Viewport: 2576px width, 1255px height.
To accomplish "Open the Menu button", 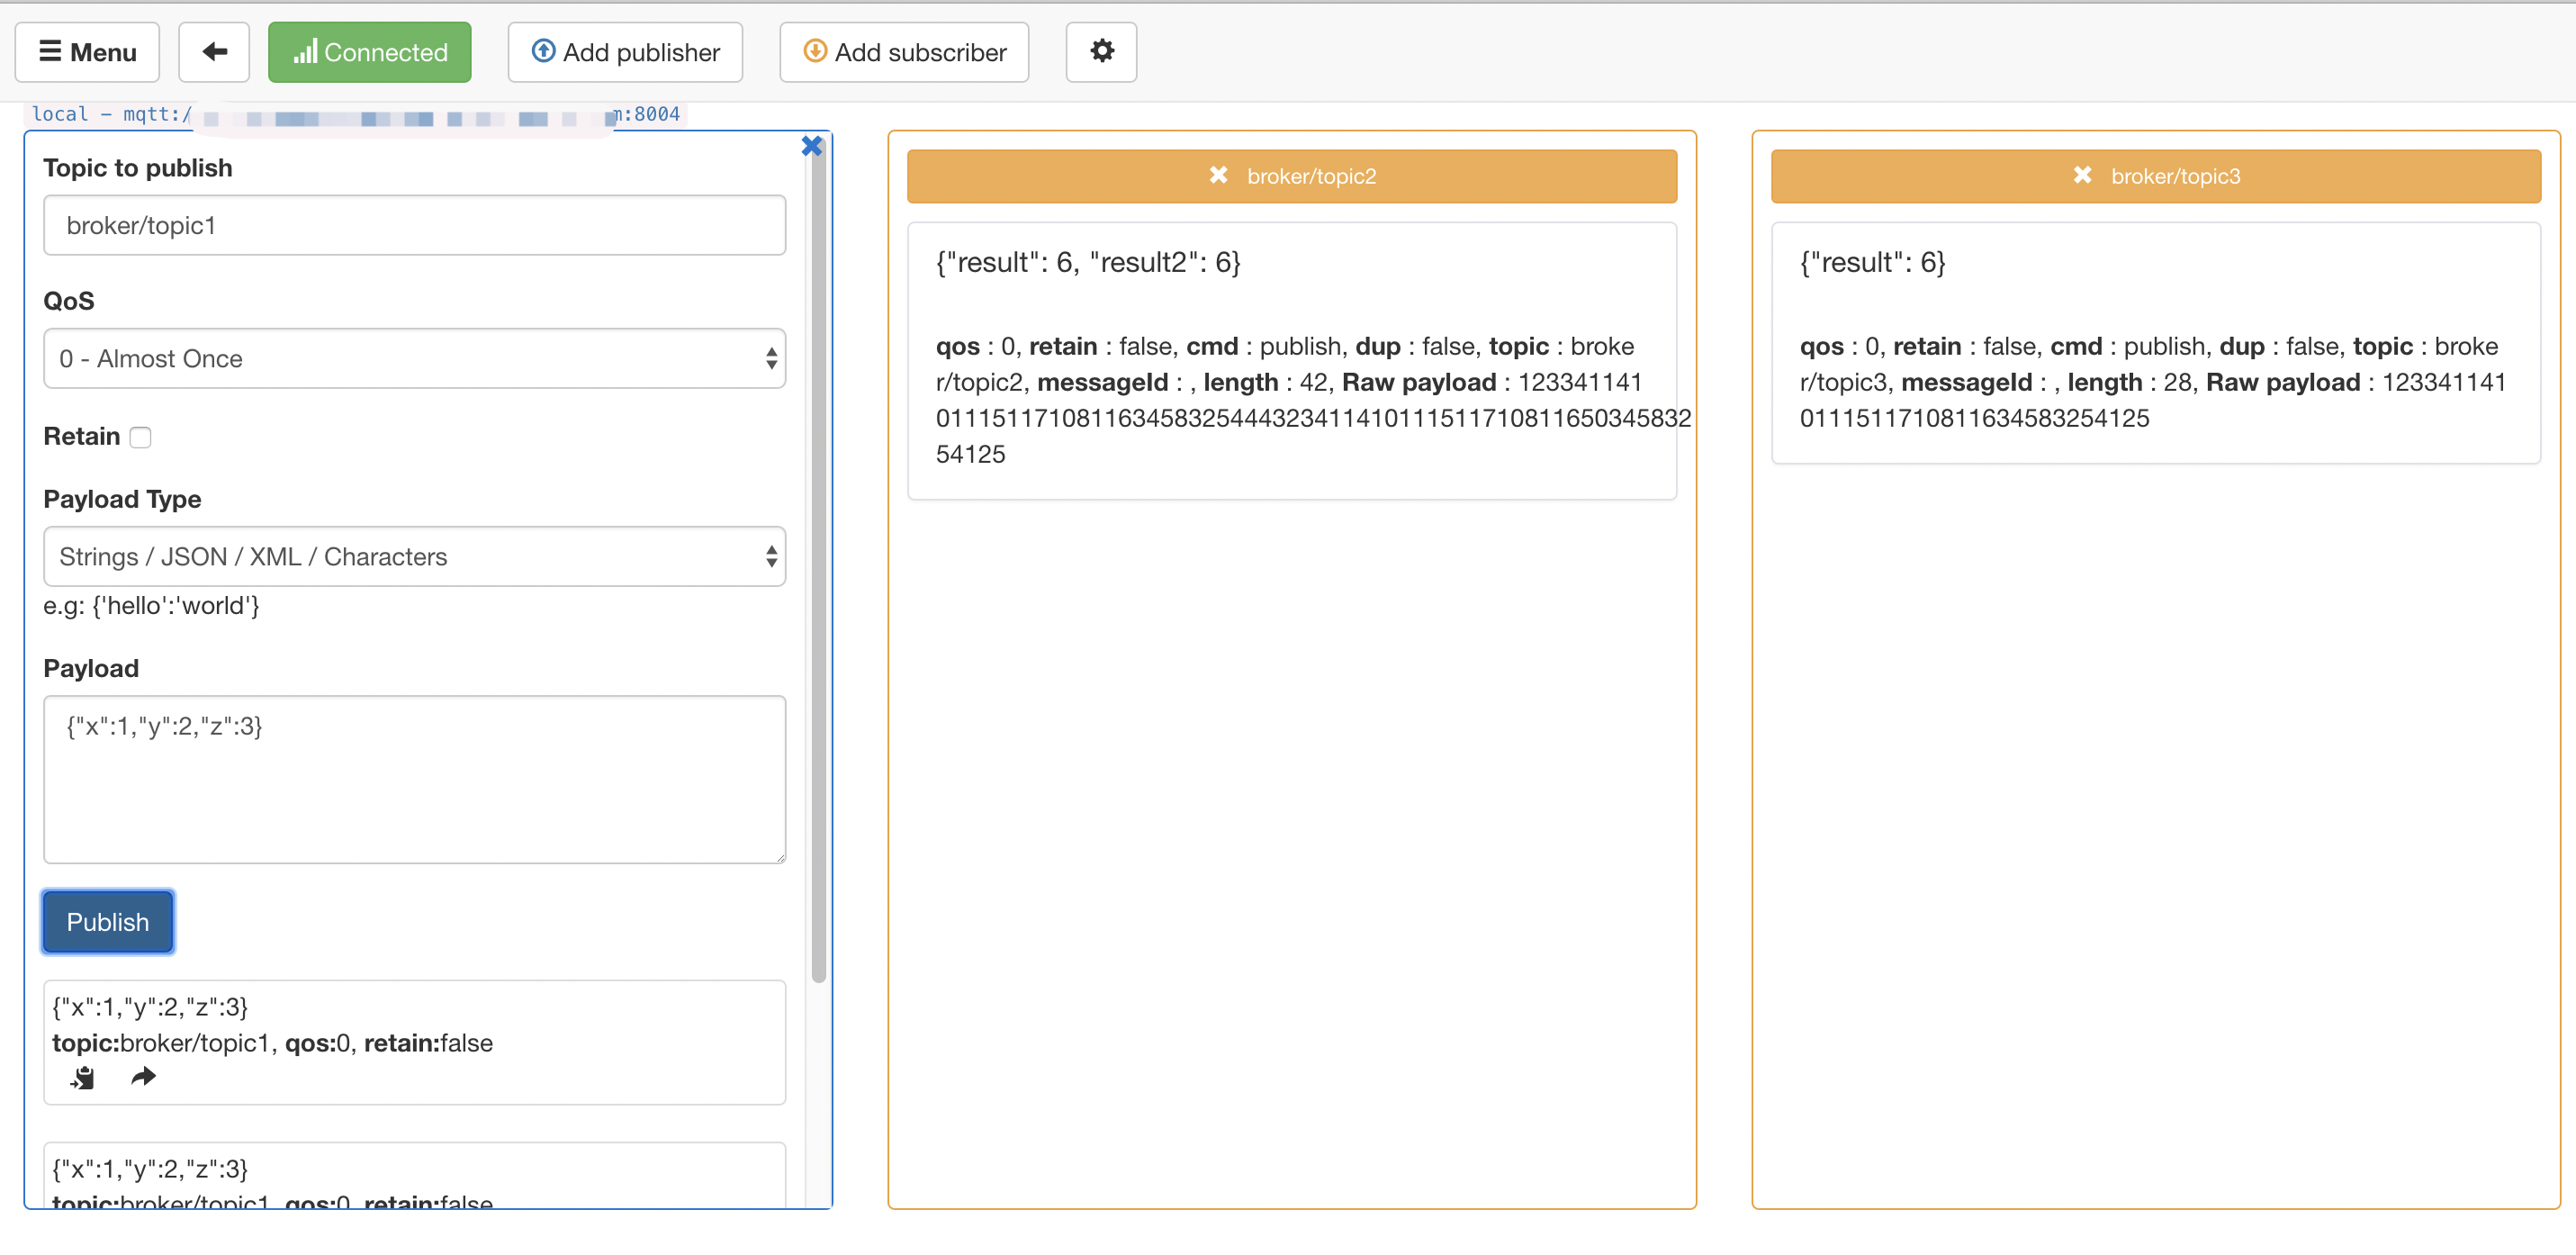I will coord(87,52).
